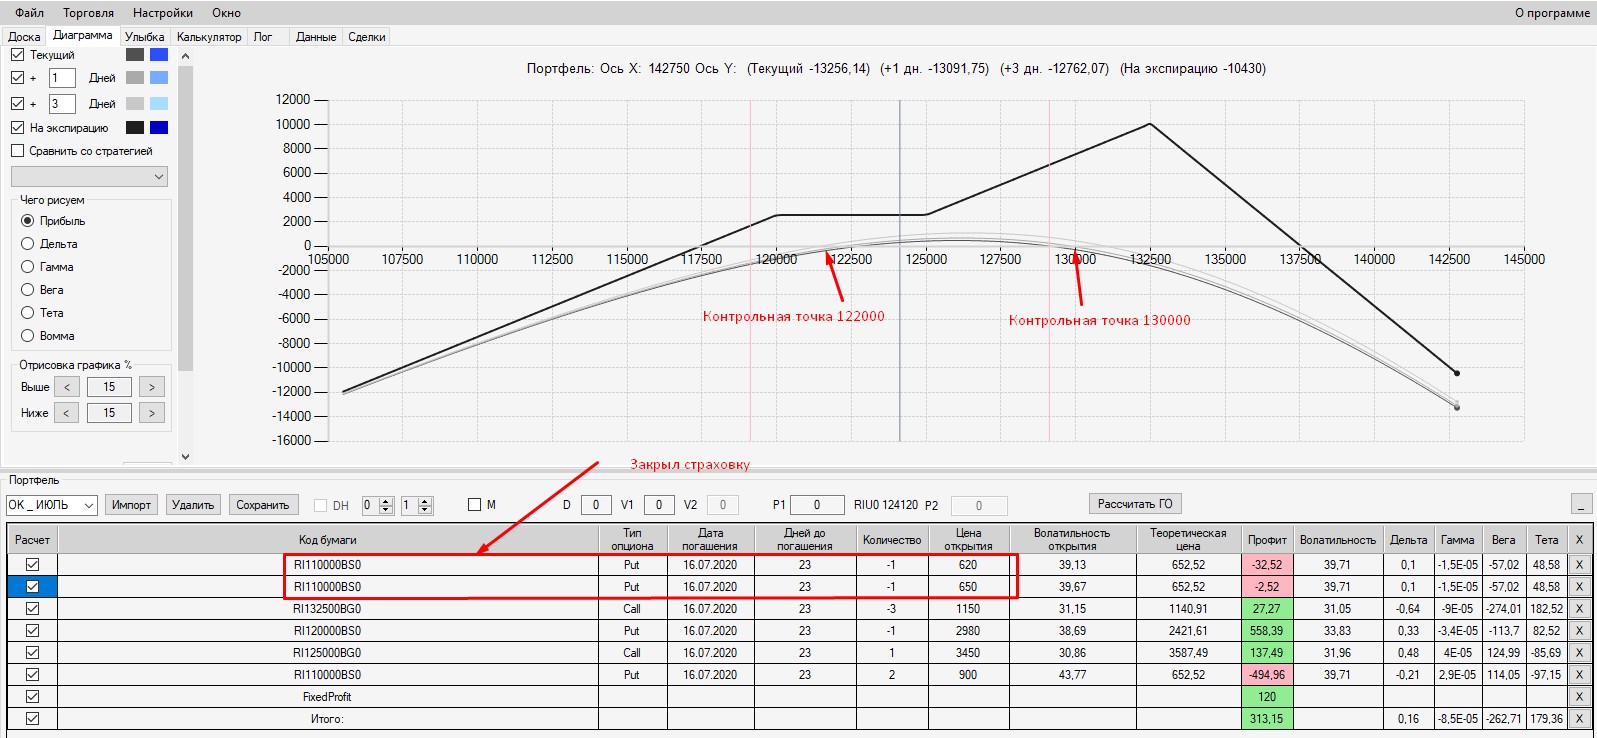Select the total profit cell 313,15
Screen dimensions: 1597x738
1267,719
